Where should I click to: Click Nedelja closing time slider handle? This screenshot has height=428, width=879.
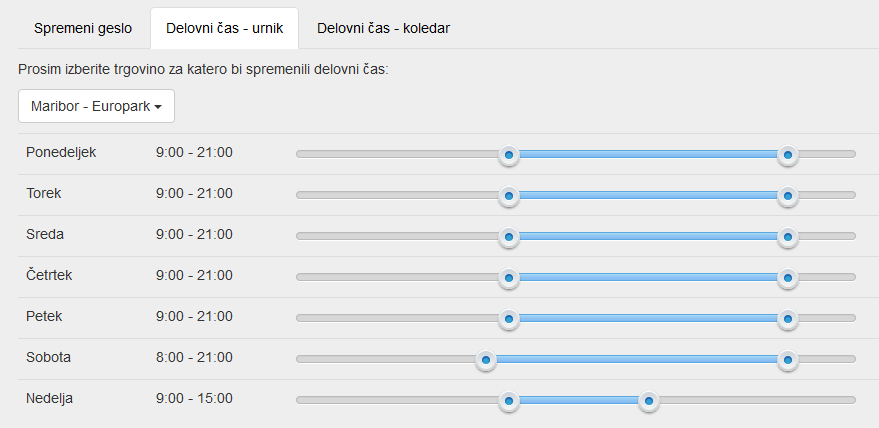coord(648,401)
